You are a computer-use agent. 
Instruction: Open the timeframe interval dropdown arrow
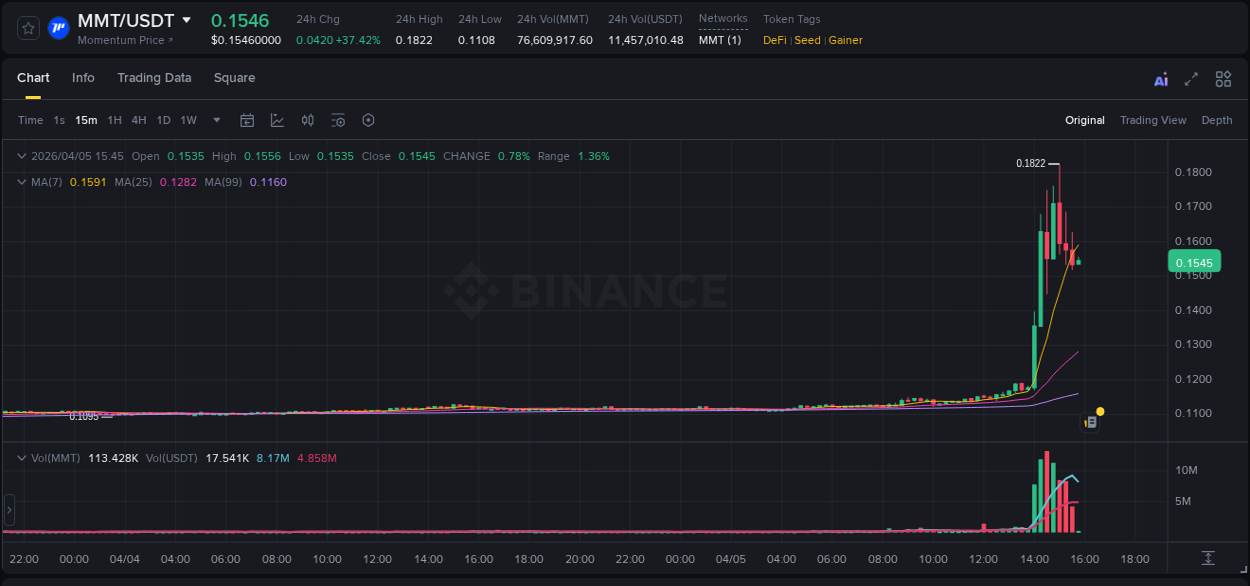pyautogui.click(x=215, y=120)
